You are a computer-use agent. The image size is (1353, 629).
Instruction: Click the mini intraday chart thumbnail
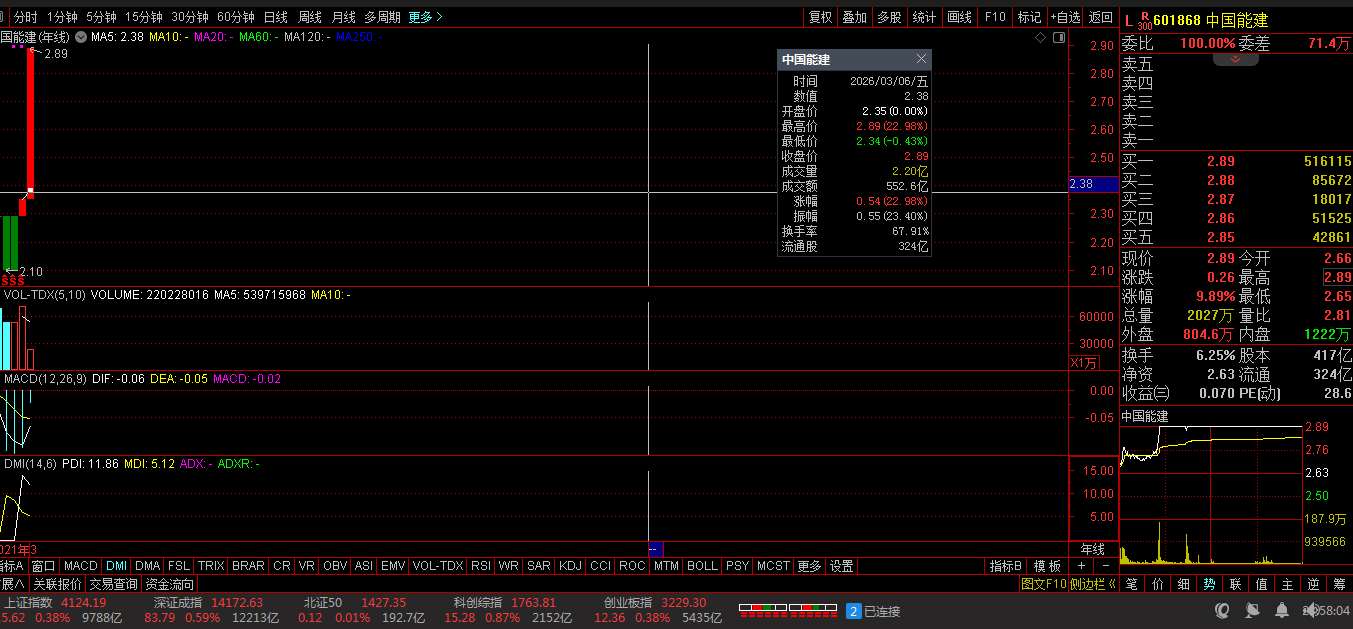coord(1212,494)
